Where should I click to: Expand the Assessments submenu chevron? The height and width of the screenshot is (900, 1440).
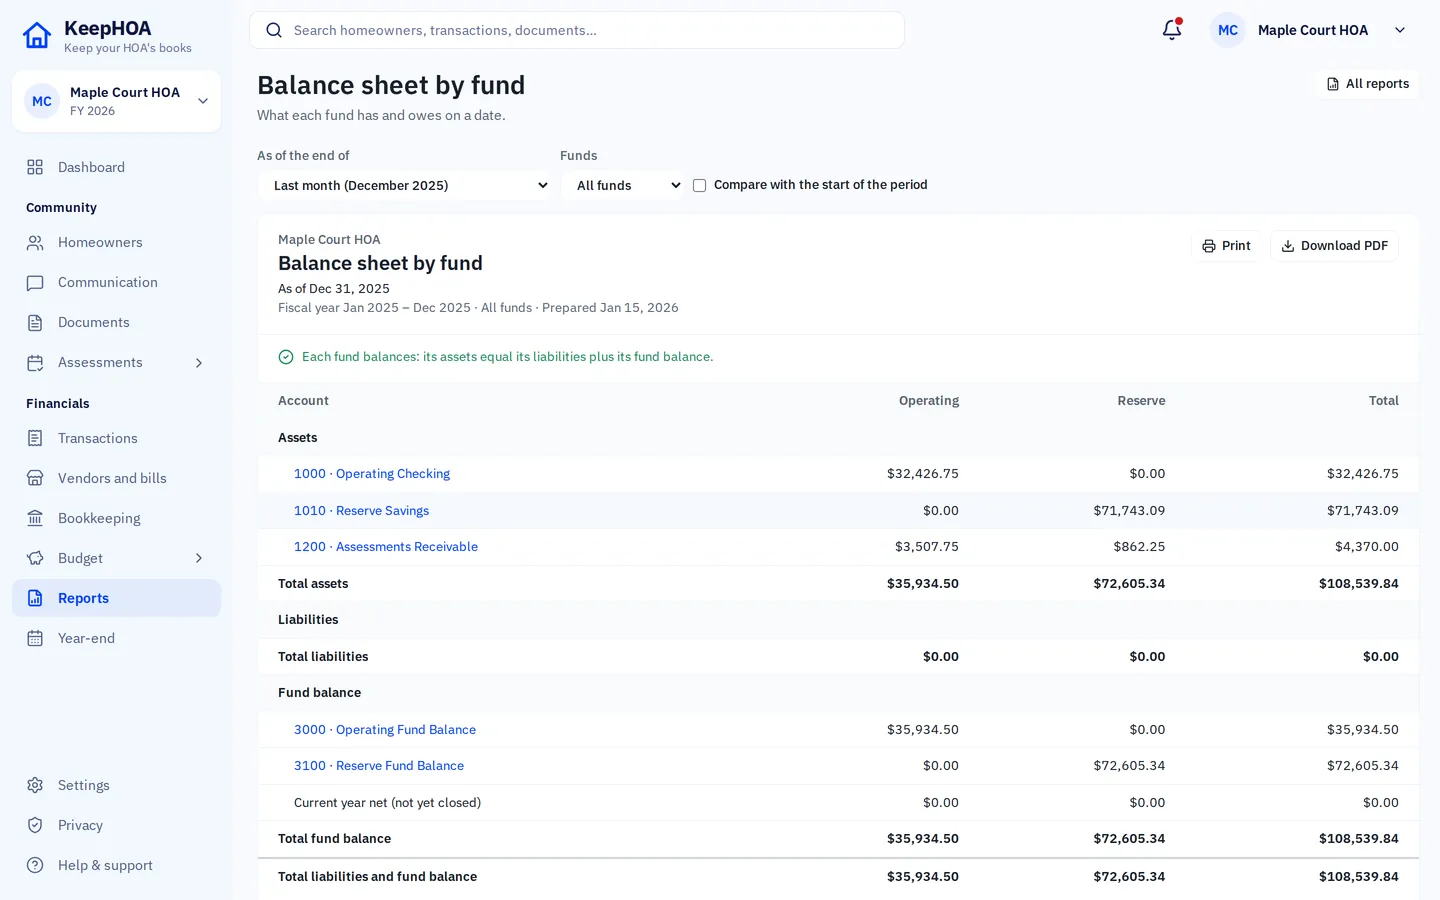click(x=199, y=363)
